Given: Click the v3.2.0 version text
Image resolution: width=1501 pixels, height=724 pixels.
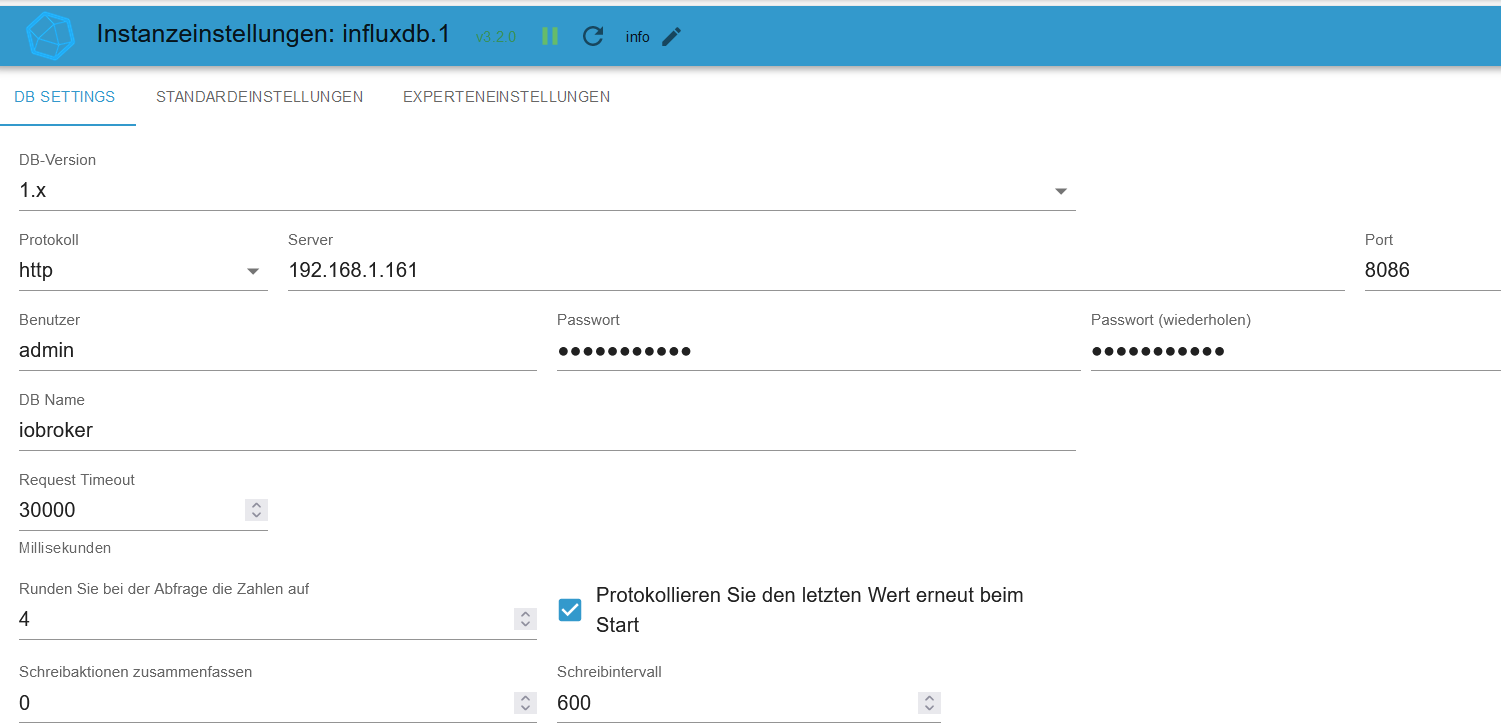Looking at the screenshot, I should click(x=496, y=37).
